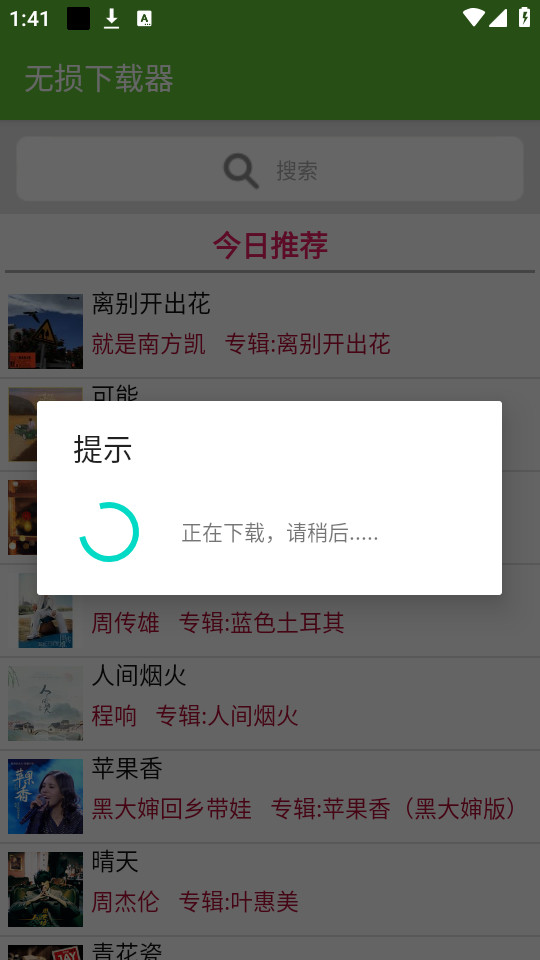540x960 pixels.
Task: Open album cover thumbnail for 晴天
Action: click(x=45, y=890)
